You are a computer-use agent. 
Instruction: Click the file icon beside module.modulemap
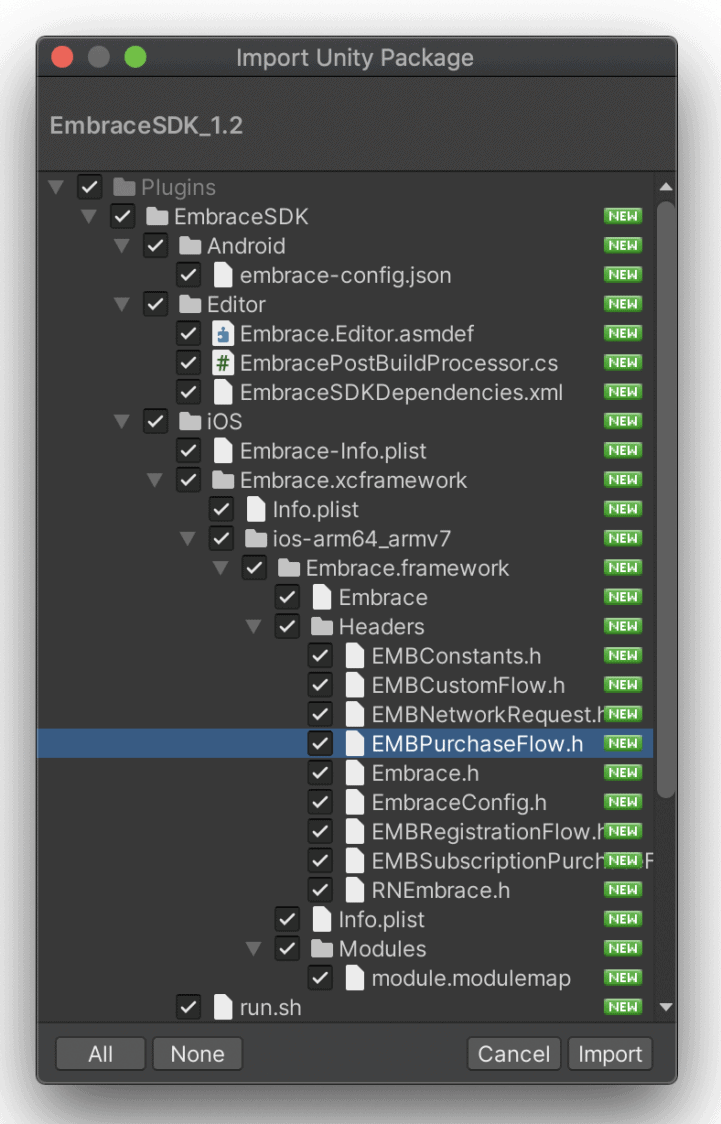tap(354, 978)
